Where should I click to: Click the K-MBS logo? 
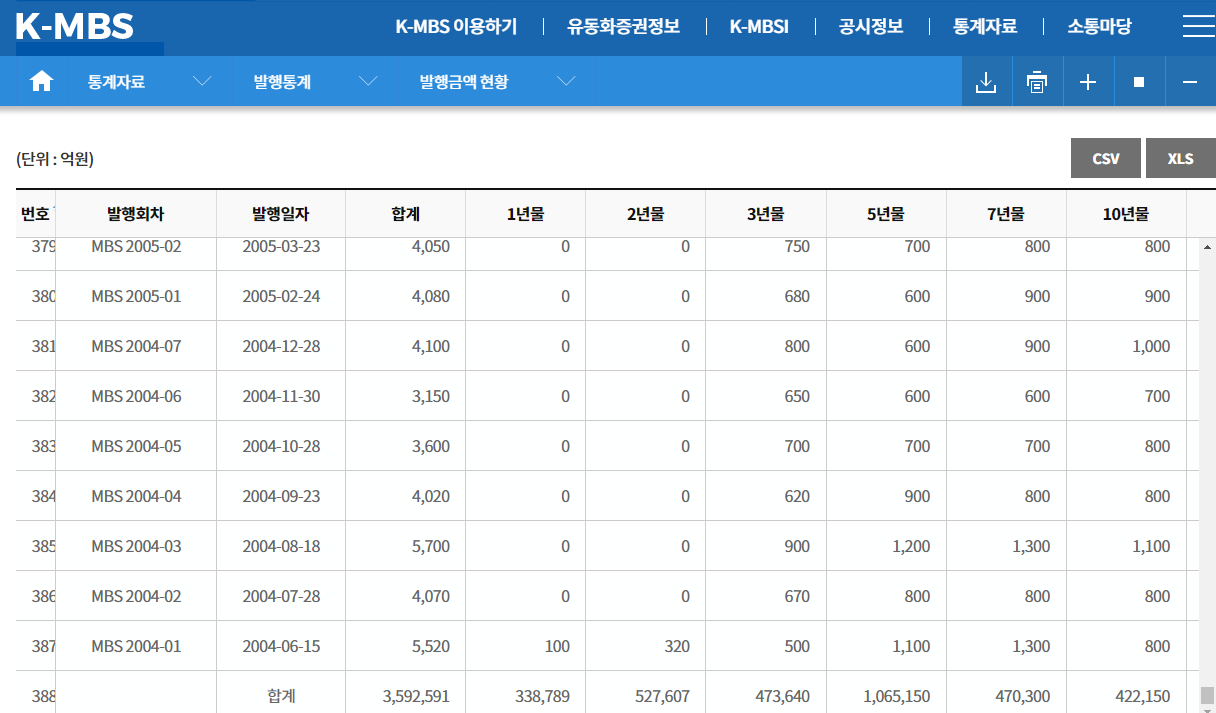click(x=75, y=27)
